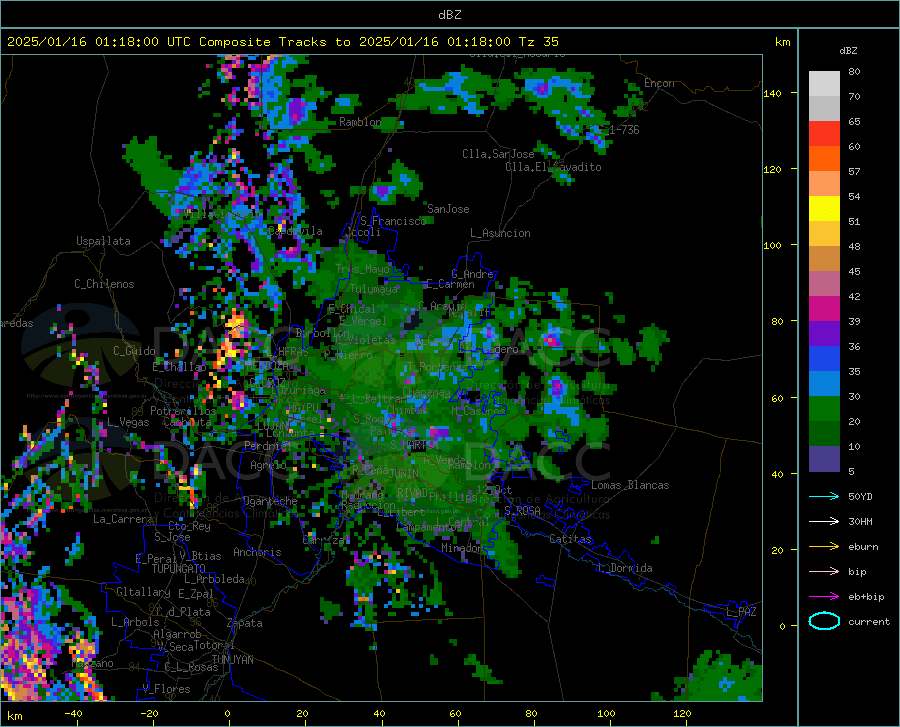Viewport: 900px width, 727px height.
Task: Click the magenta eb+bip arrow in legend
Action: pos(824,597)
